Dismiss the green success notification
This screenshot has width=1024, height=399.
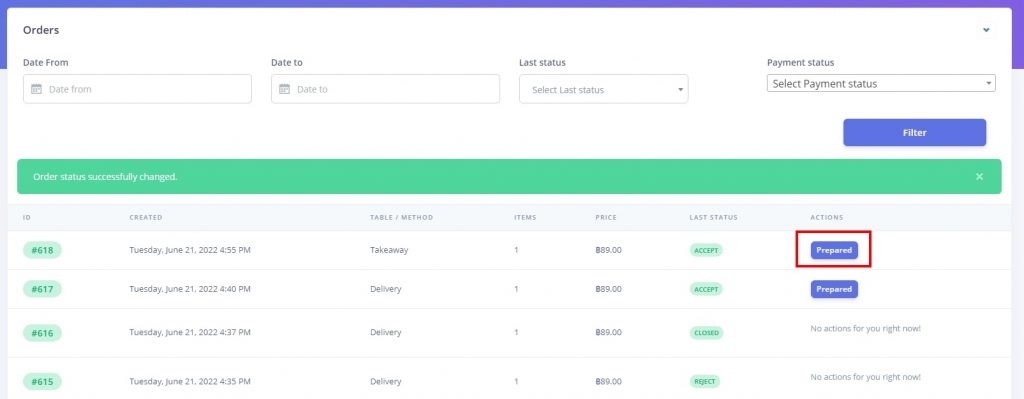(979, 176)
